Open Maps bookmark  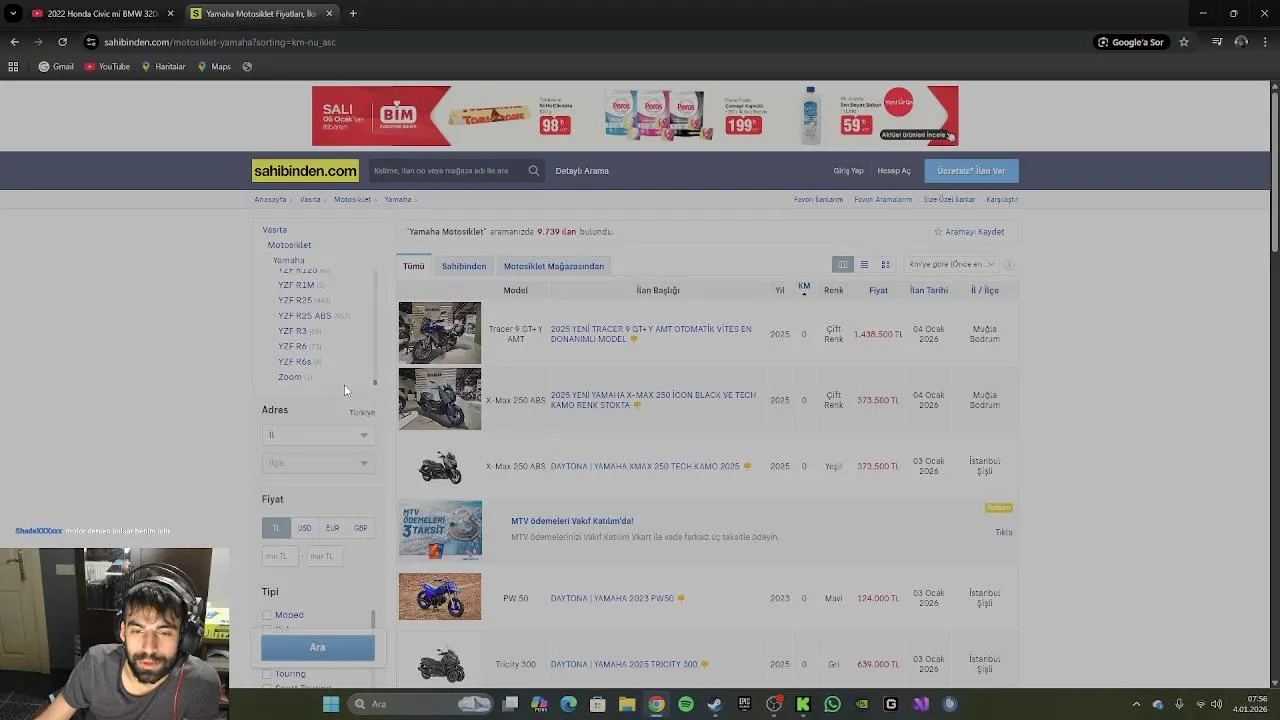pos(214,67)
